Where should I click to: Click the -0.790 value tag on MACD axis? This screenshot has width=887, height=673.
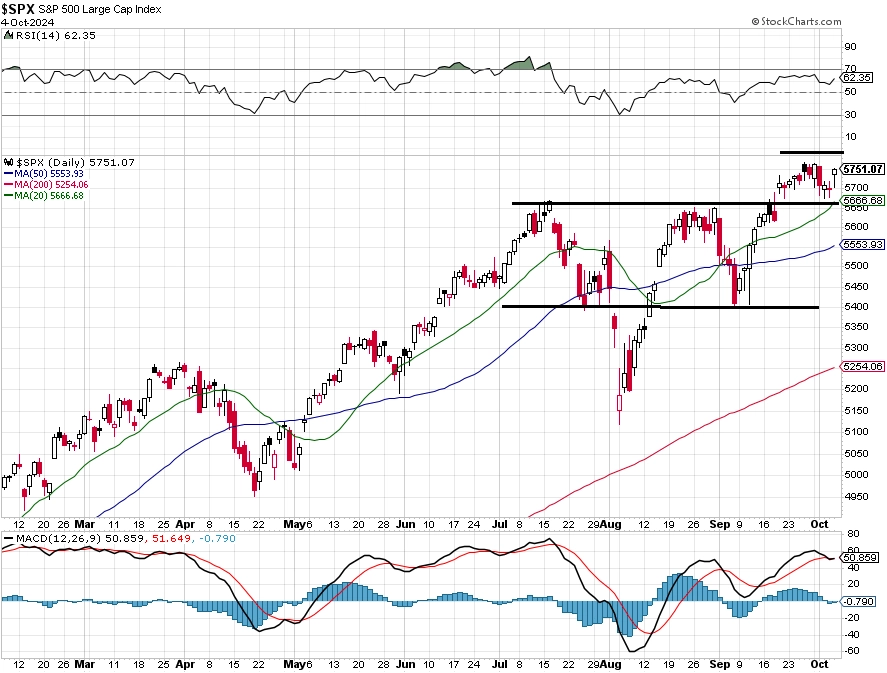point(859,602)
